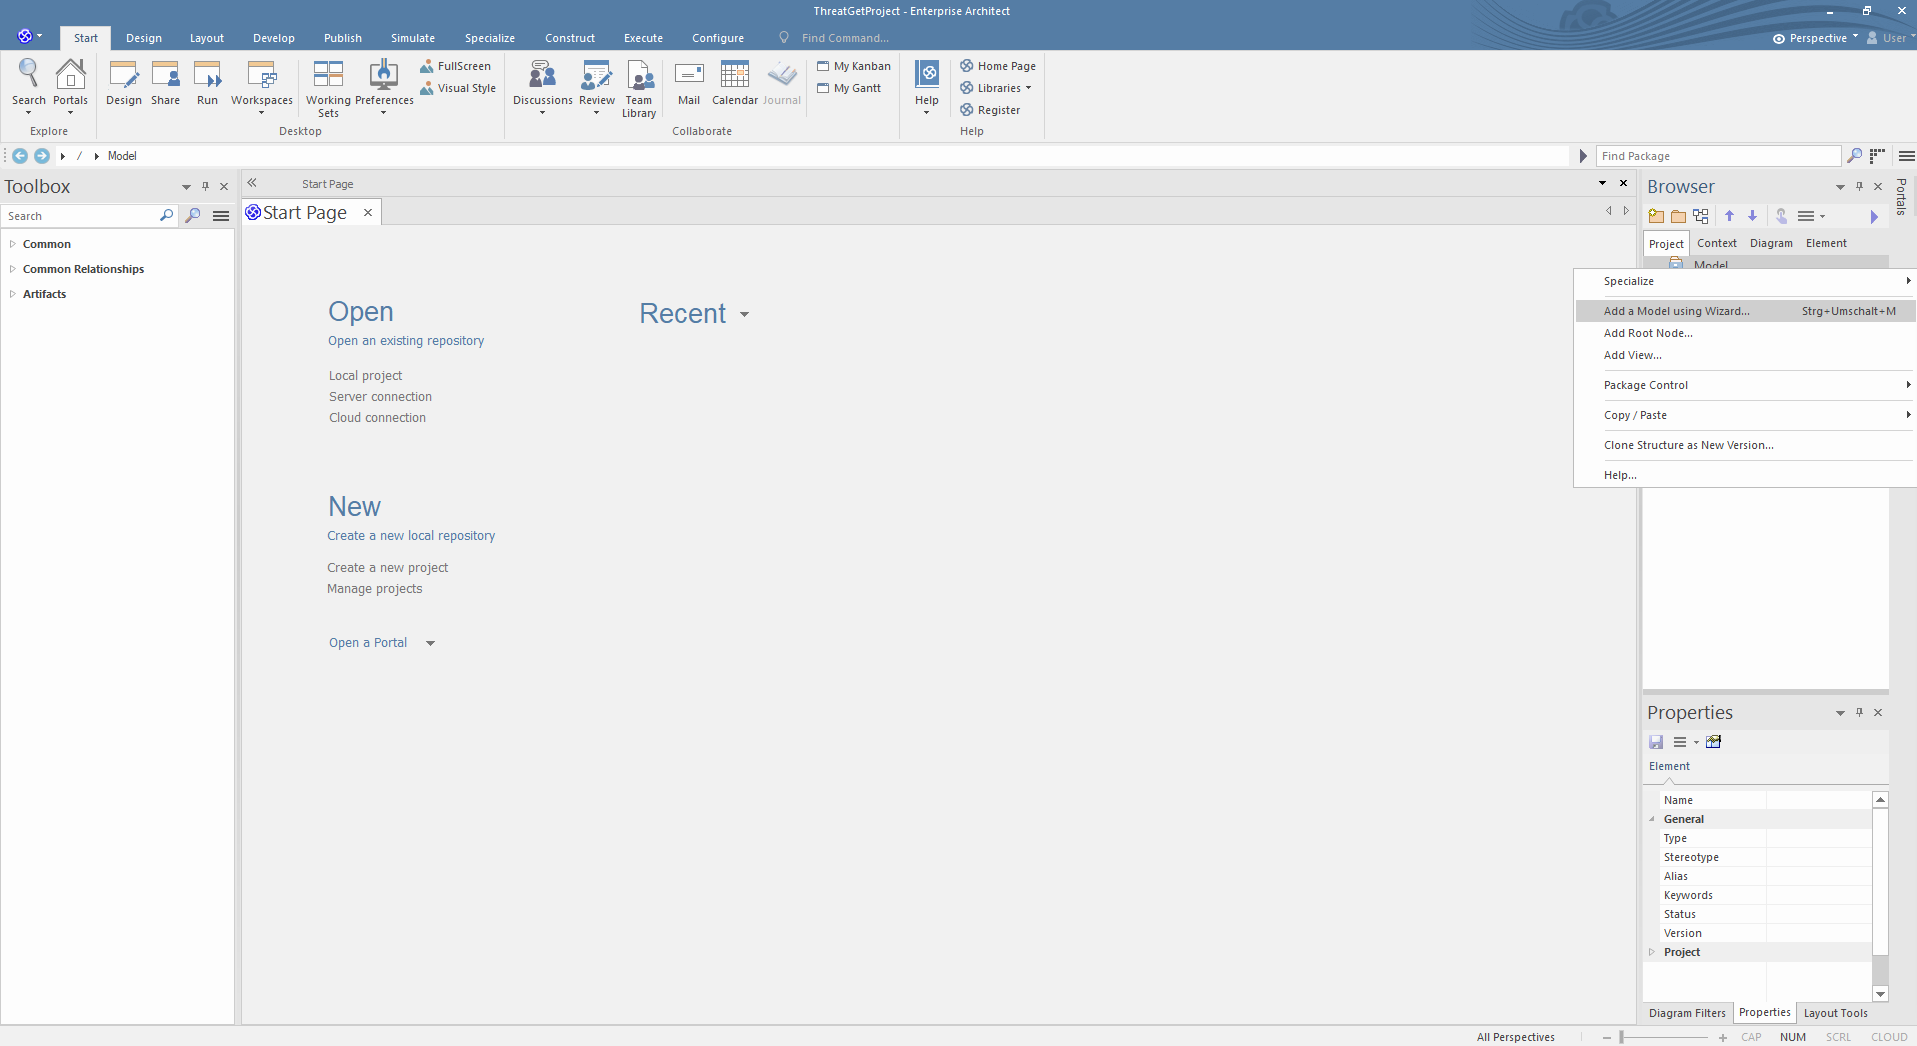1917x1046 pixels.
Task: Select 'Add a Model using Wizard...' menu entry
Action: (1745, 311)
